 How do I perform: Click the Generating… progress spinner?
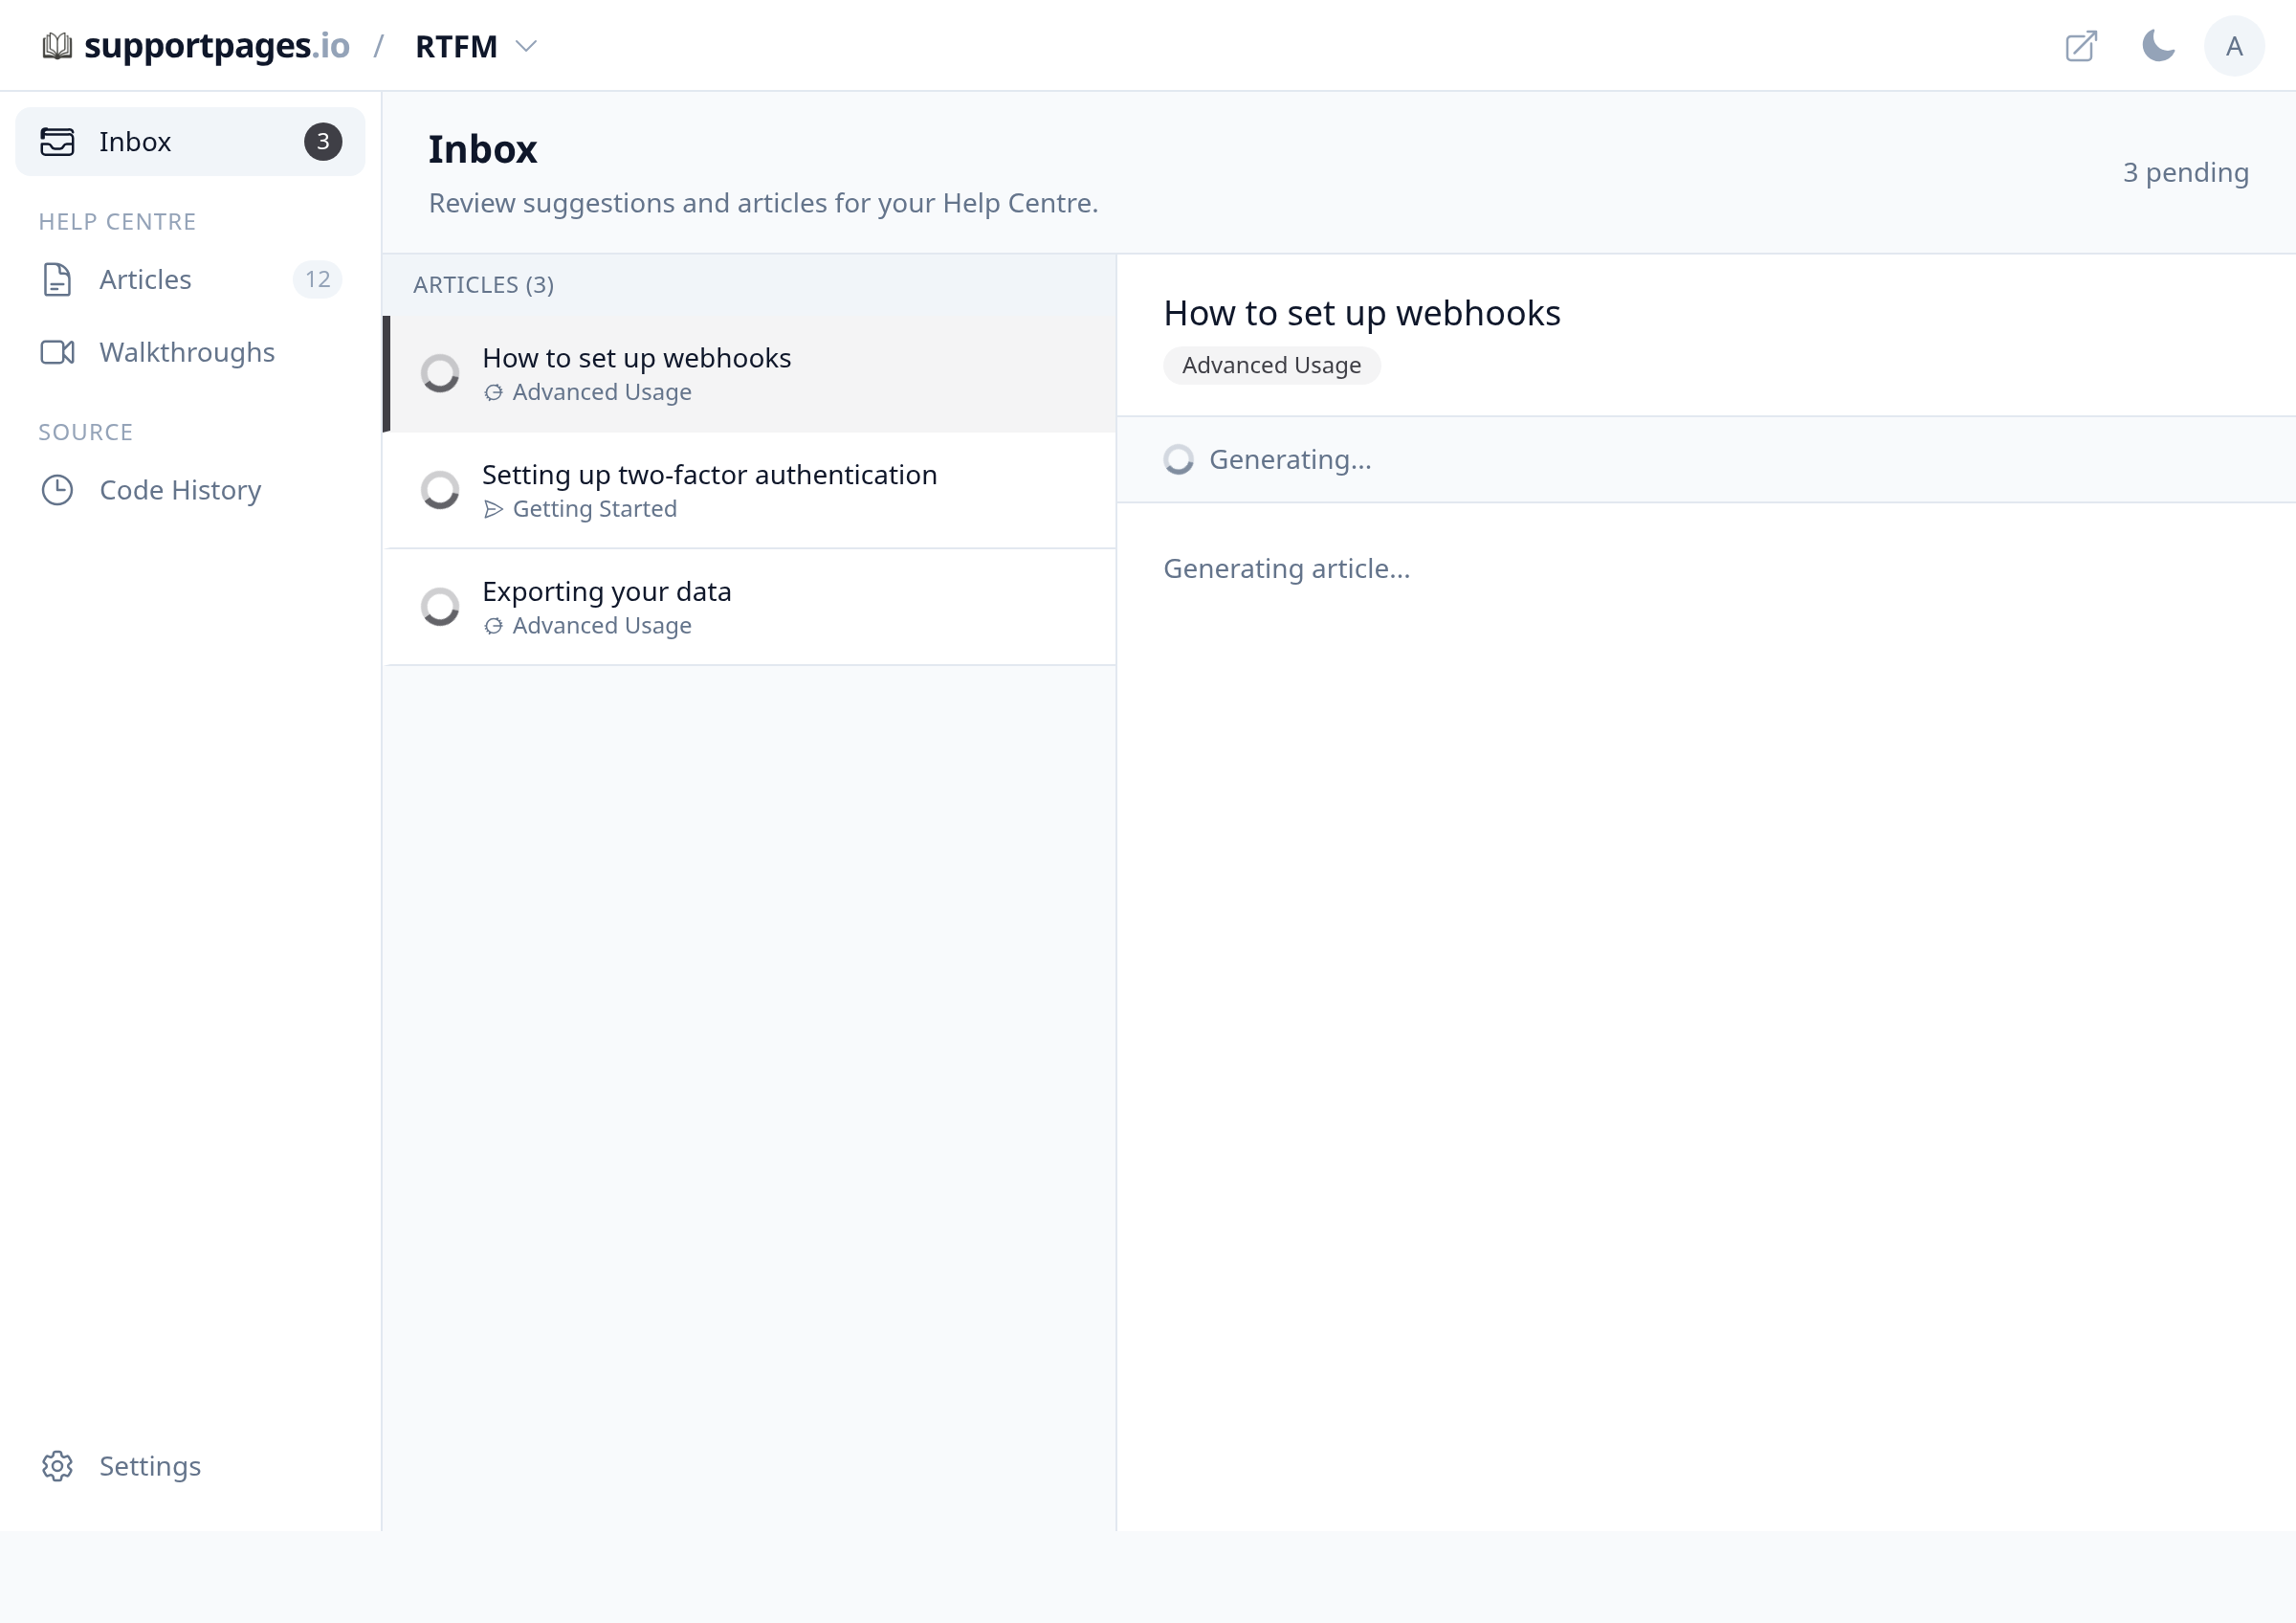1179,460
